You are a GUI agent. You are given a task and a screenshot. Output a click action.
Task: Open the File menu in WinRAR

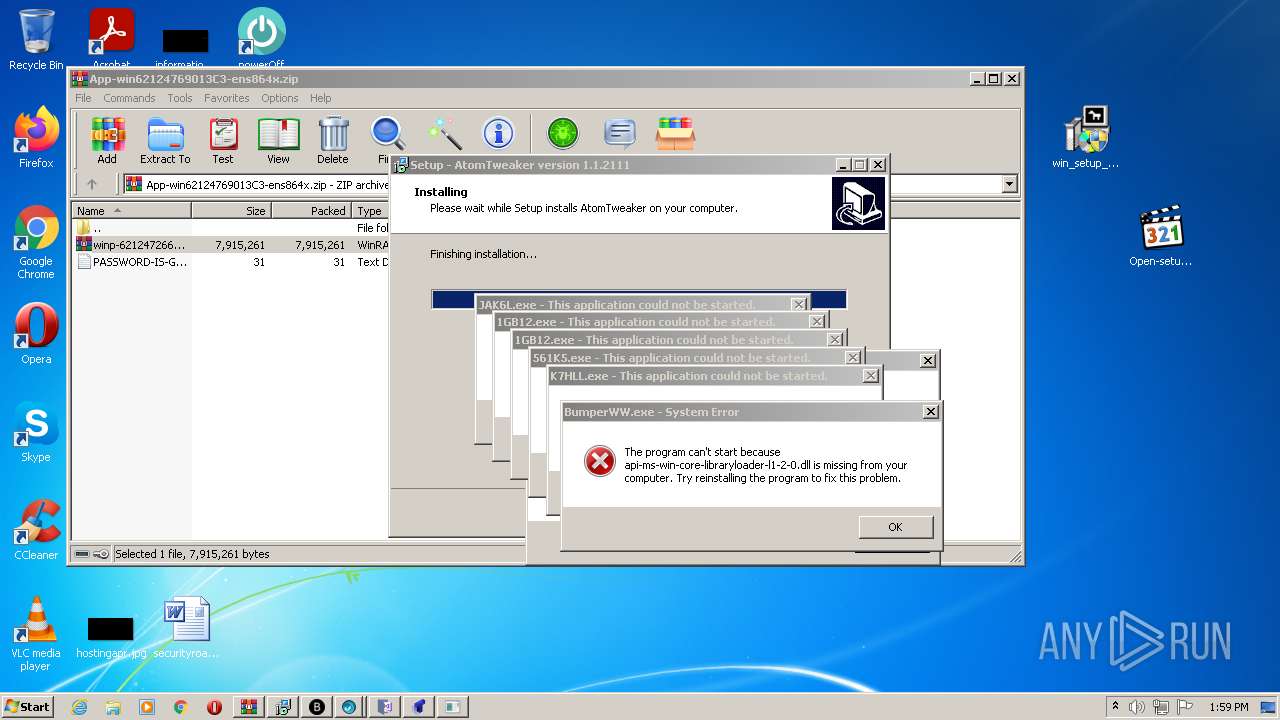[x=83, y=98]
